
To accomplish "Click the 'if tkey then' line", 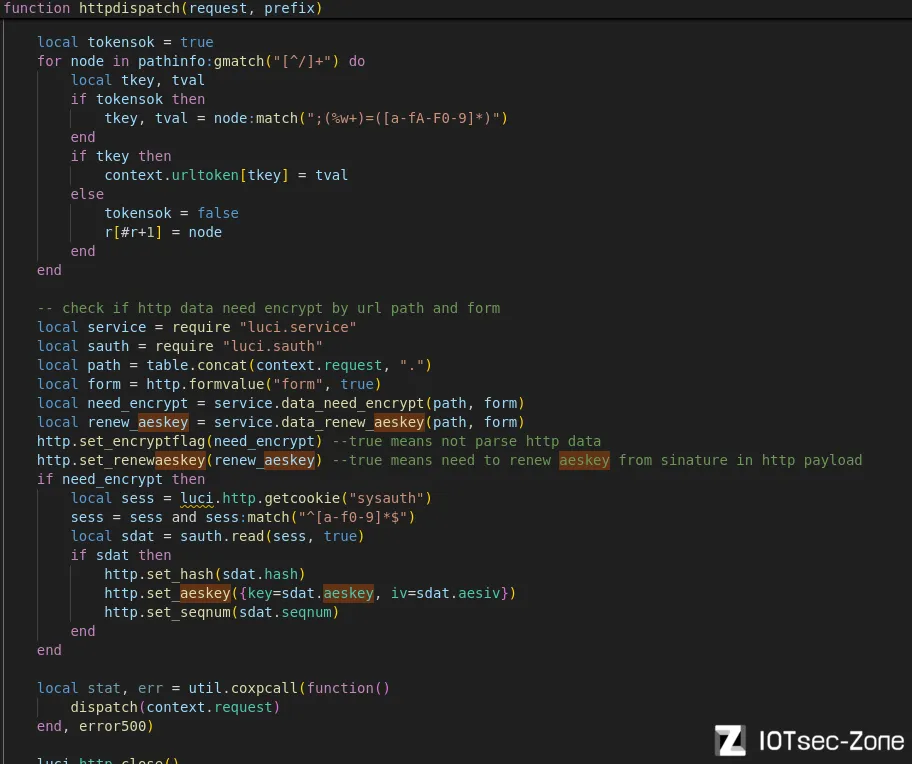I will pos(121,156).
